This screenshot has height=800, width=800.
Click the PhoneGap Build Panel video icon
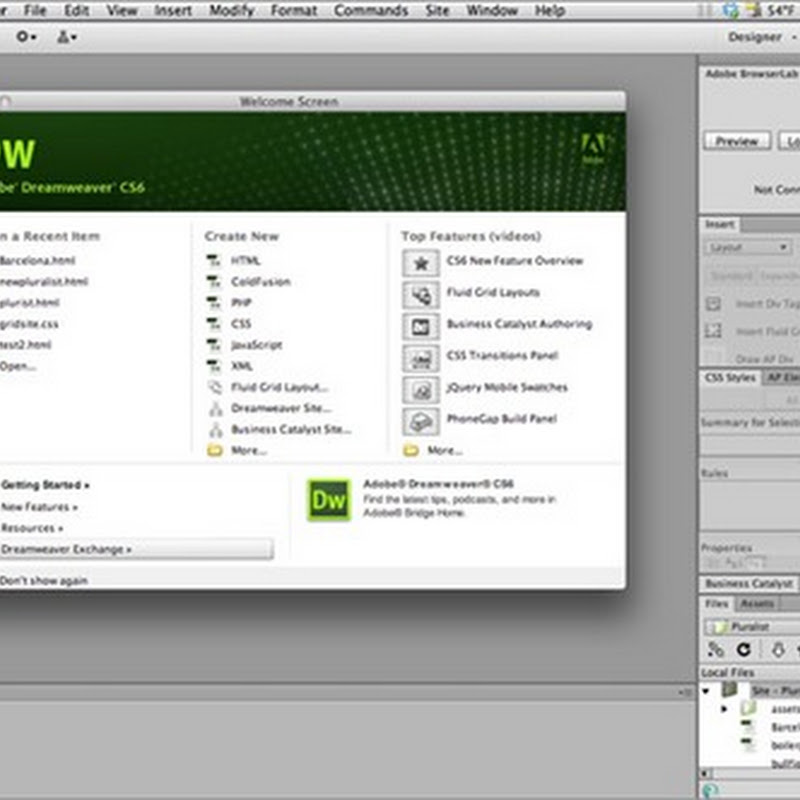[x=420, y=421]
